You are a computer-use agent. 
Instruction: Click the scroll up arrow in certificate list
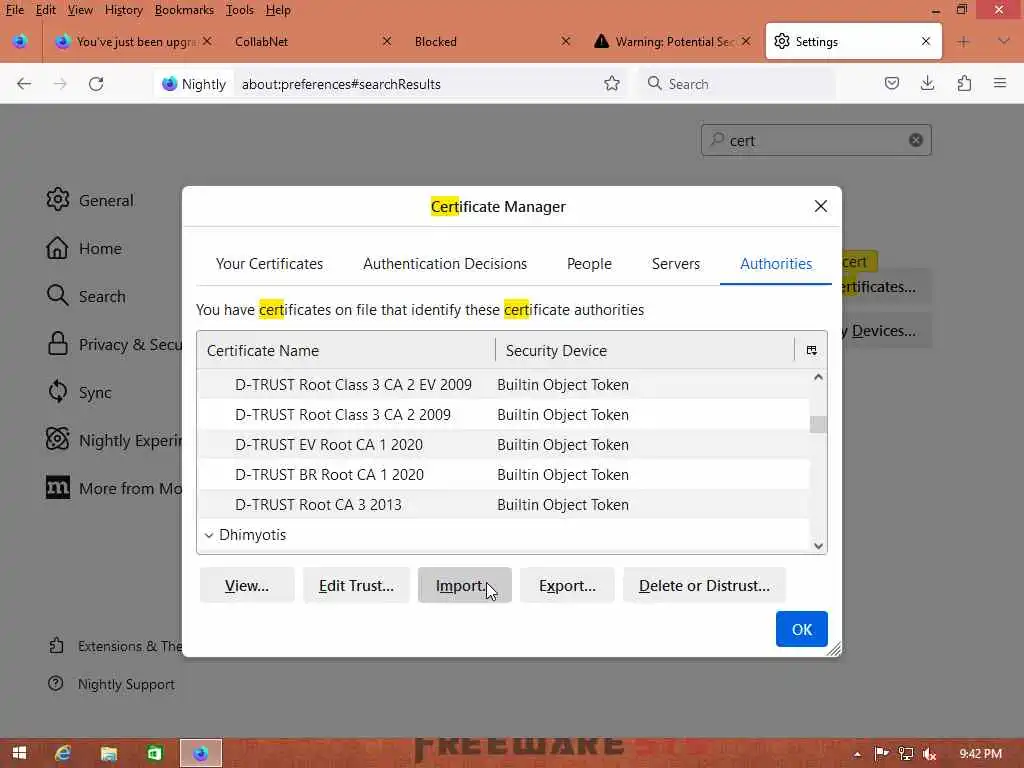click(818, 377)
